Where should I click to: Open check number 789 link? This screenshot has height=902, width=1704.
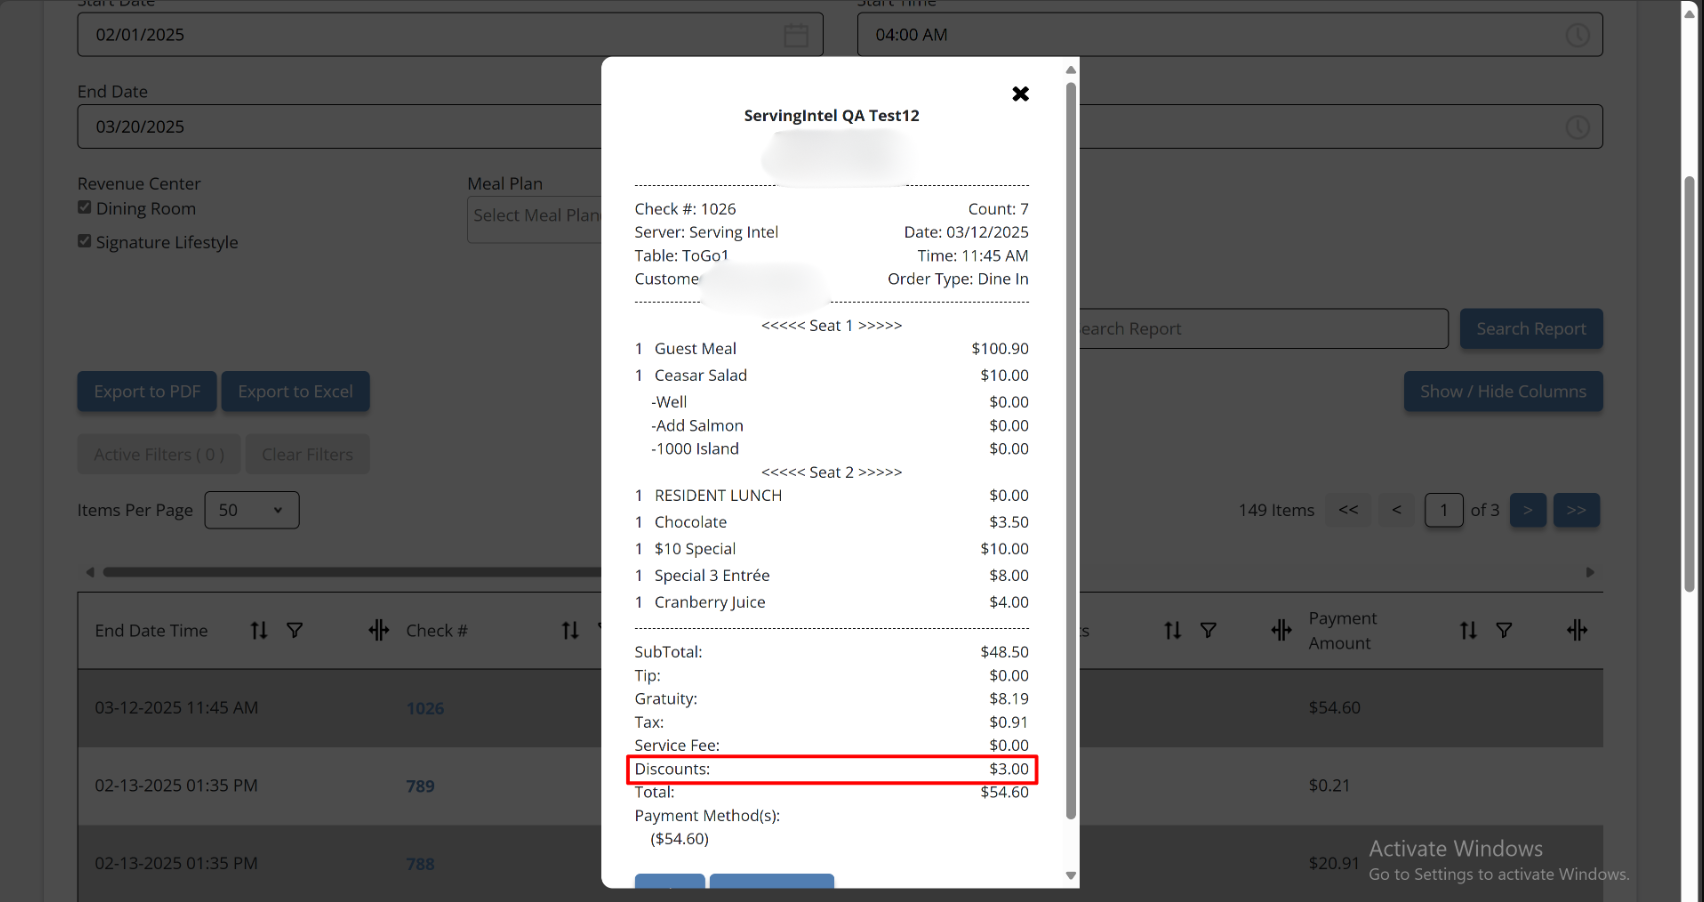(420, 786)
